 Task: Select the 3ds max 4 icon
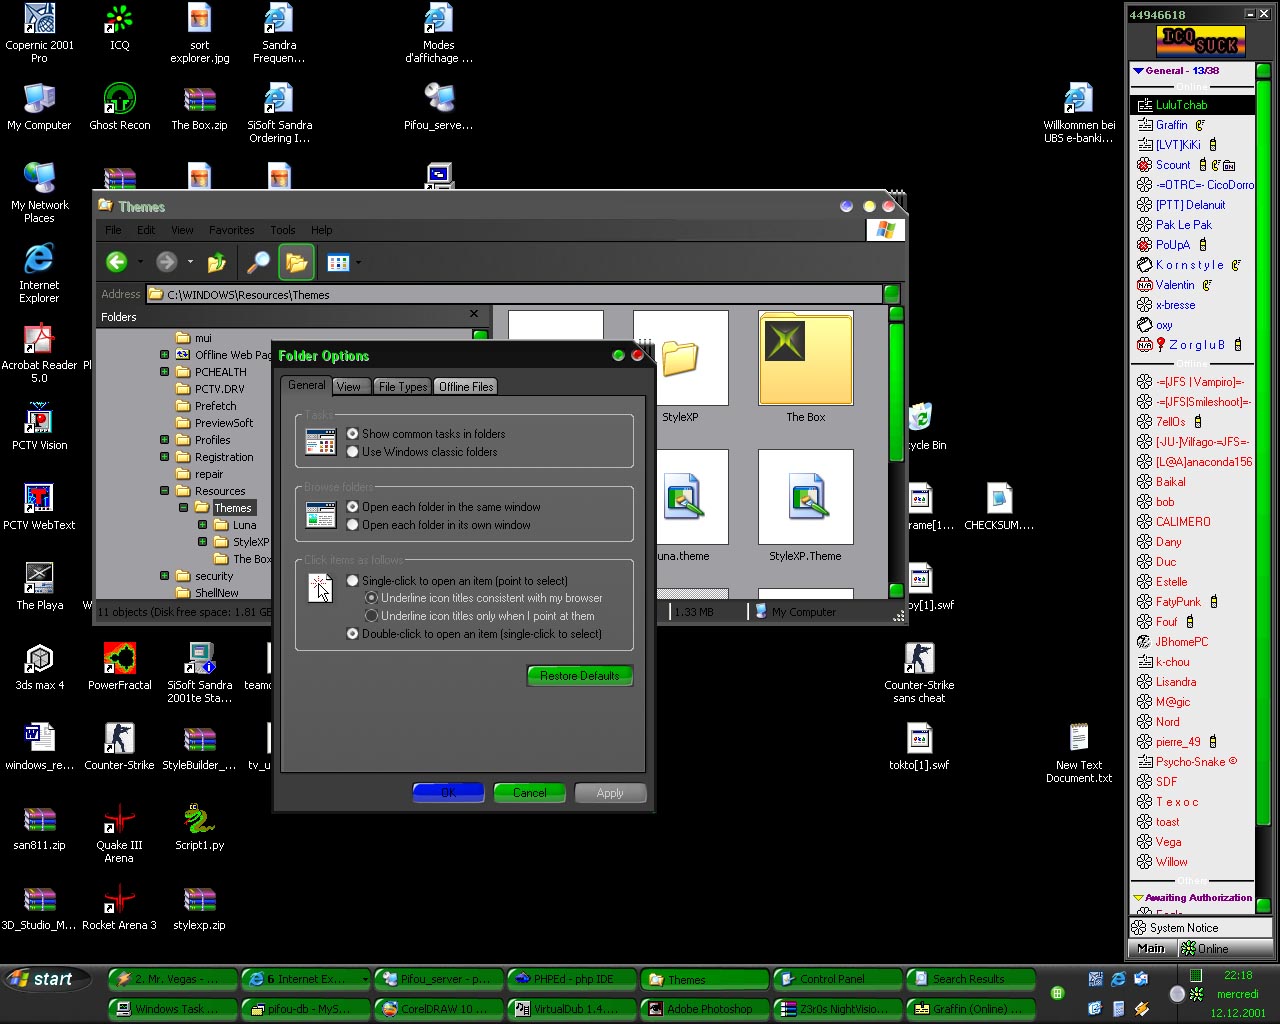[39, 666]
